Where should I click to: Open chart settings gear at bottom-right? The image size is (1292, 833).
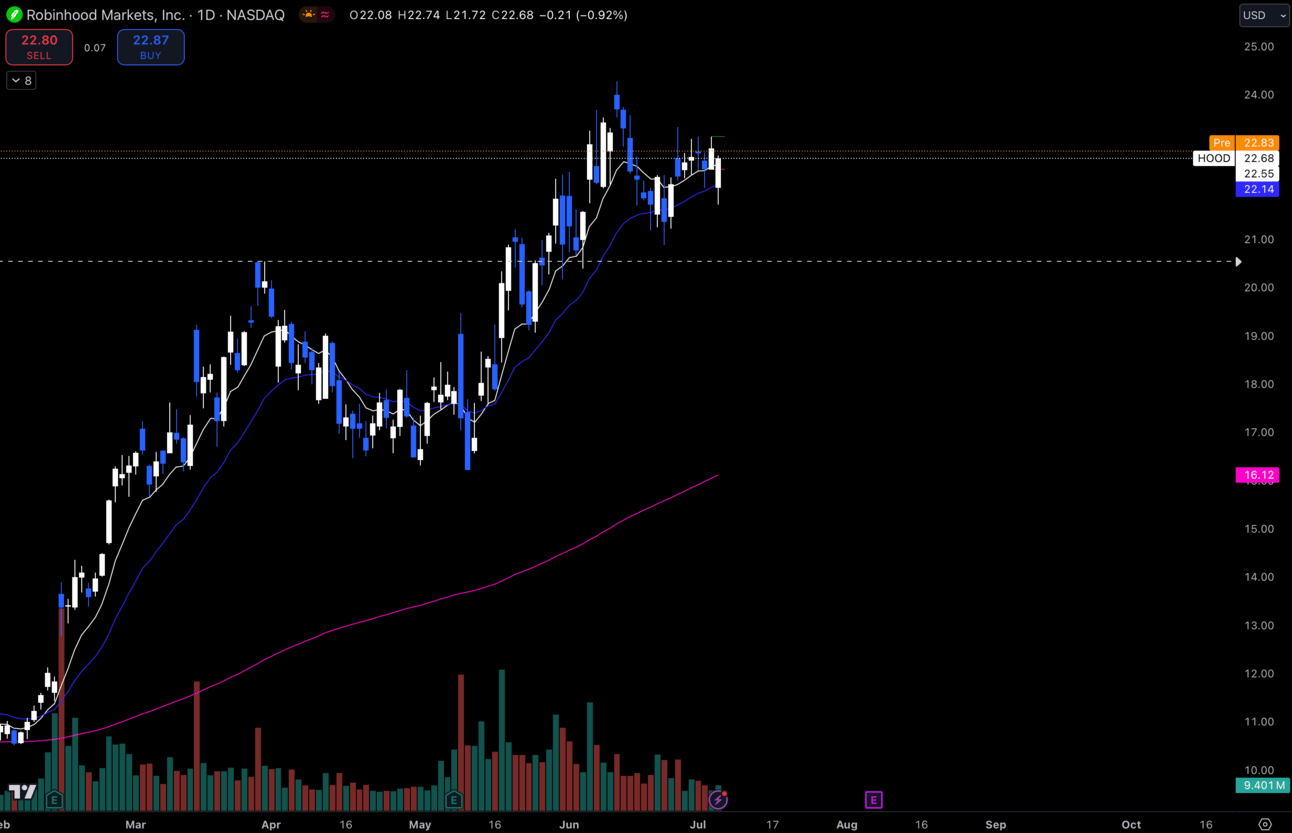tap(1265, 825)
